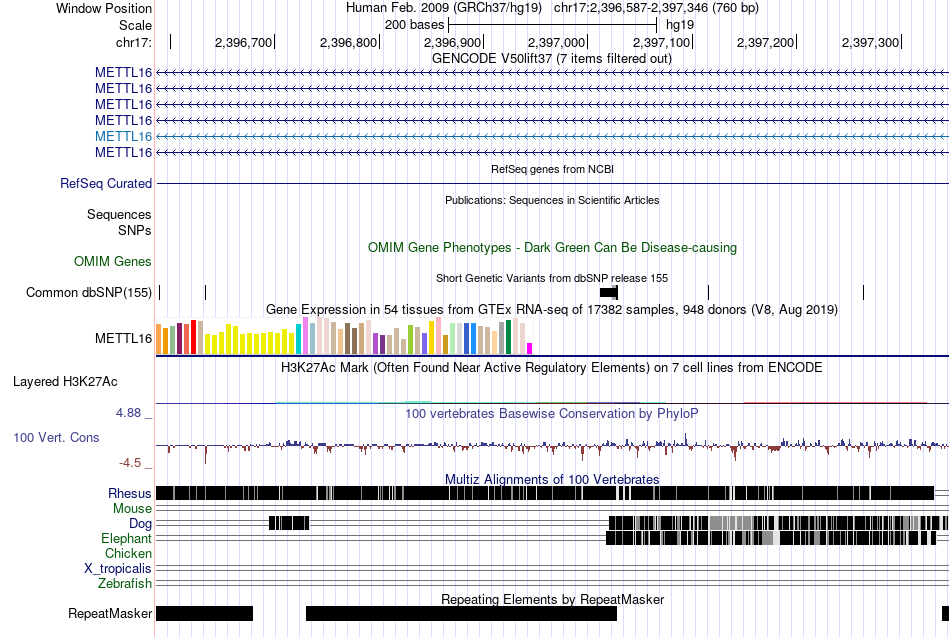Select the SNPs track label
The height and width of the screenshot is (637, 950).
pos(135,230)
